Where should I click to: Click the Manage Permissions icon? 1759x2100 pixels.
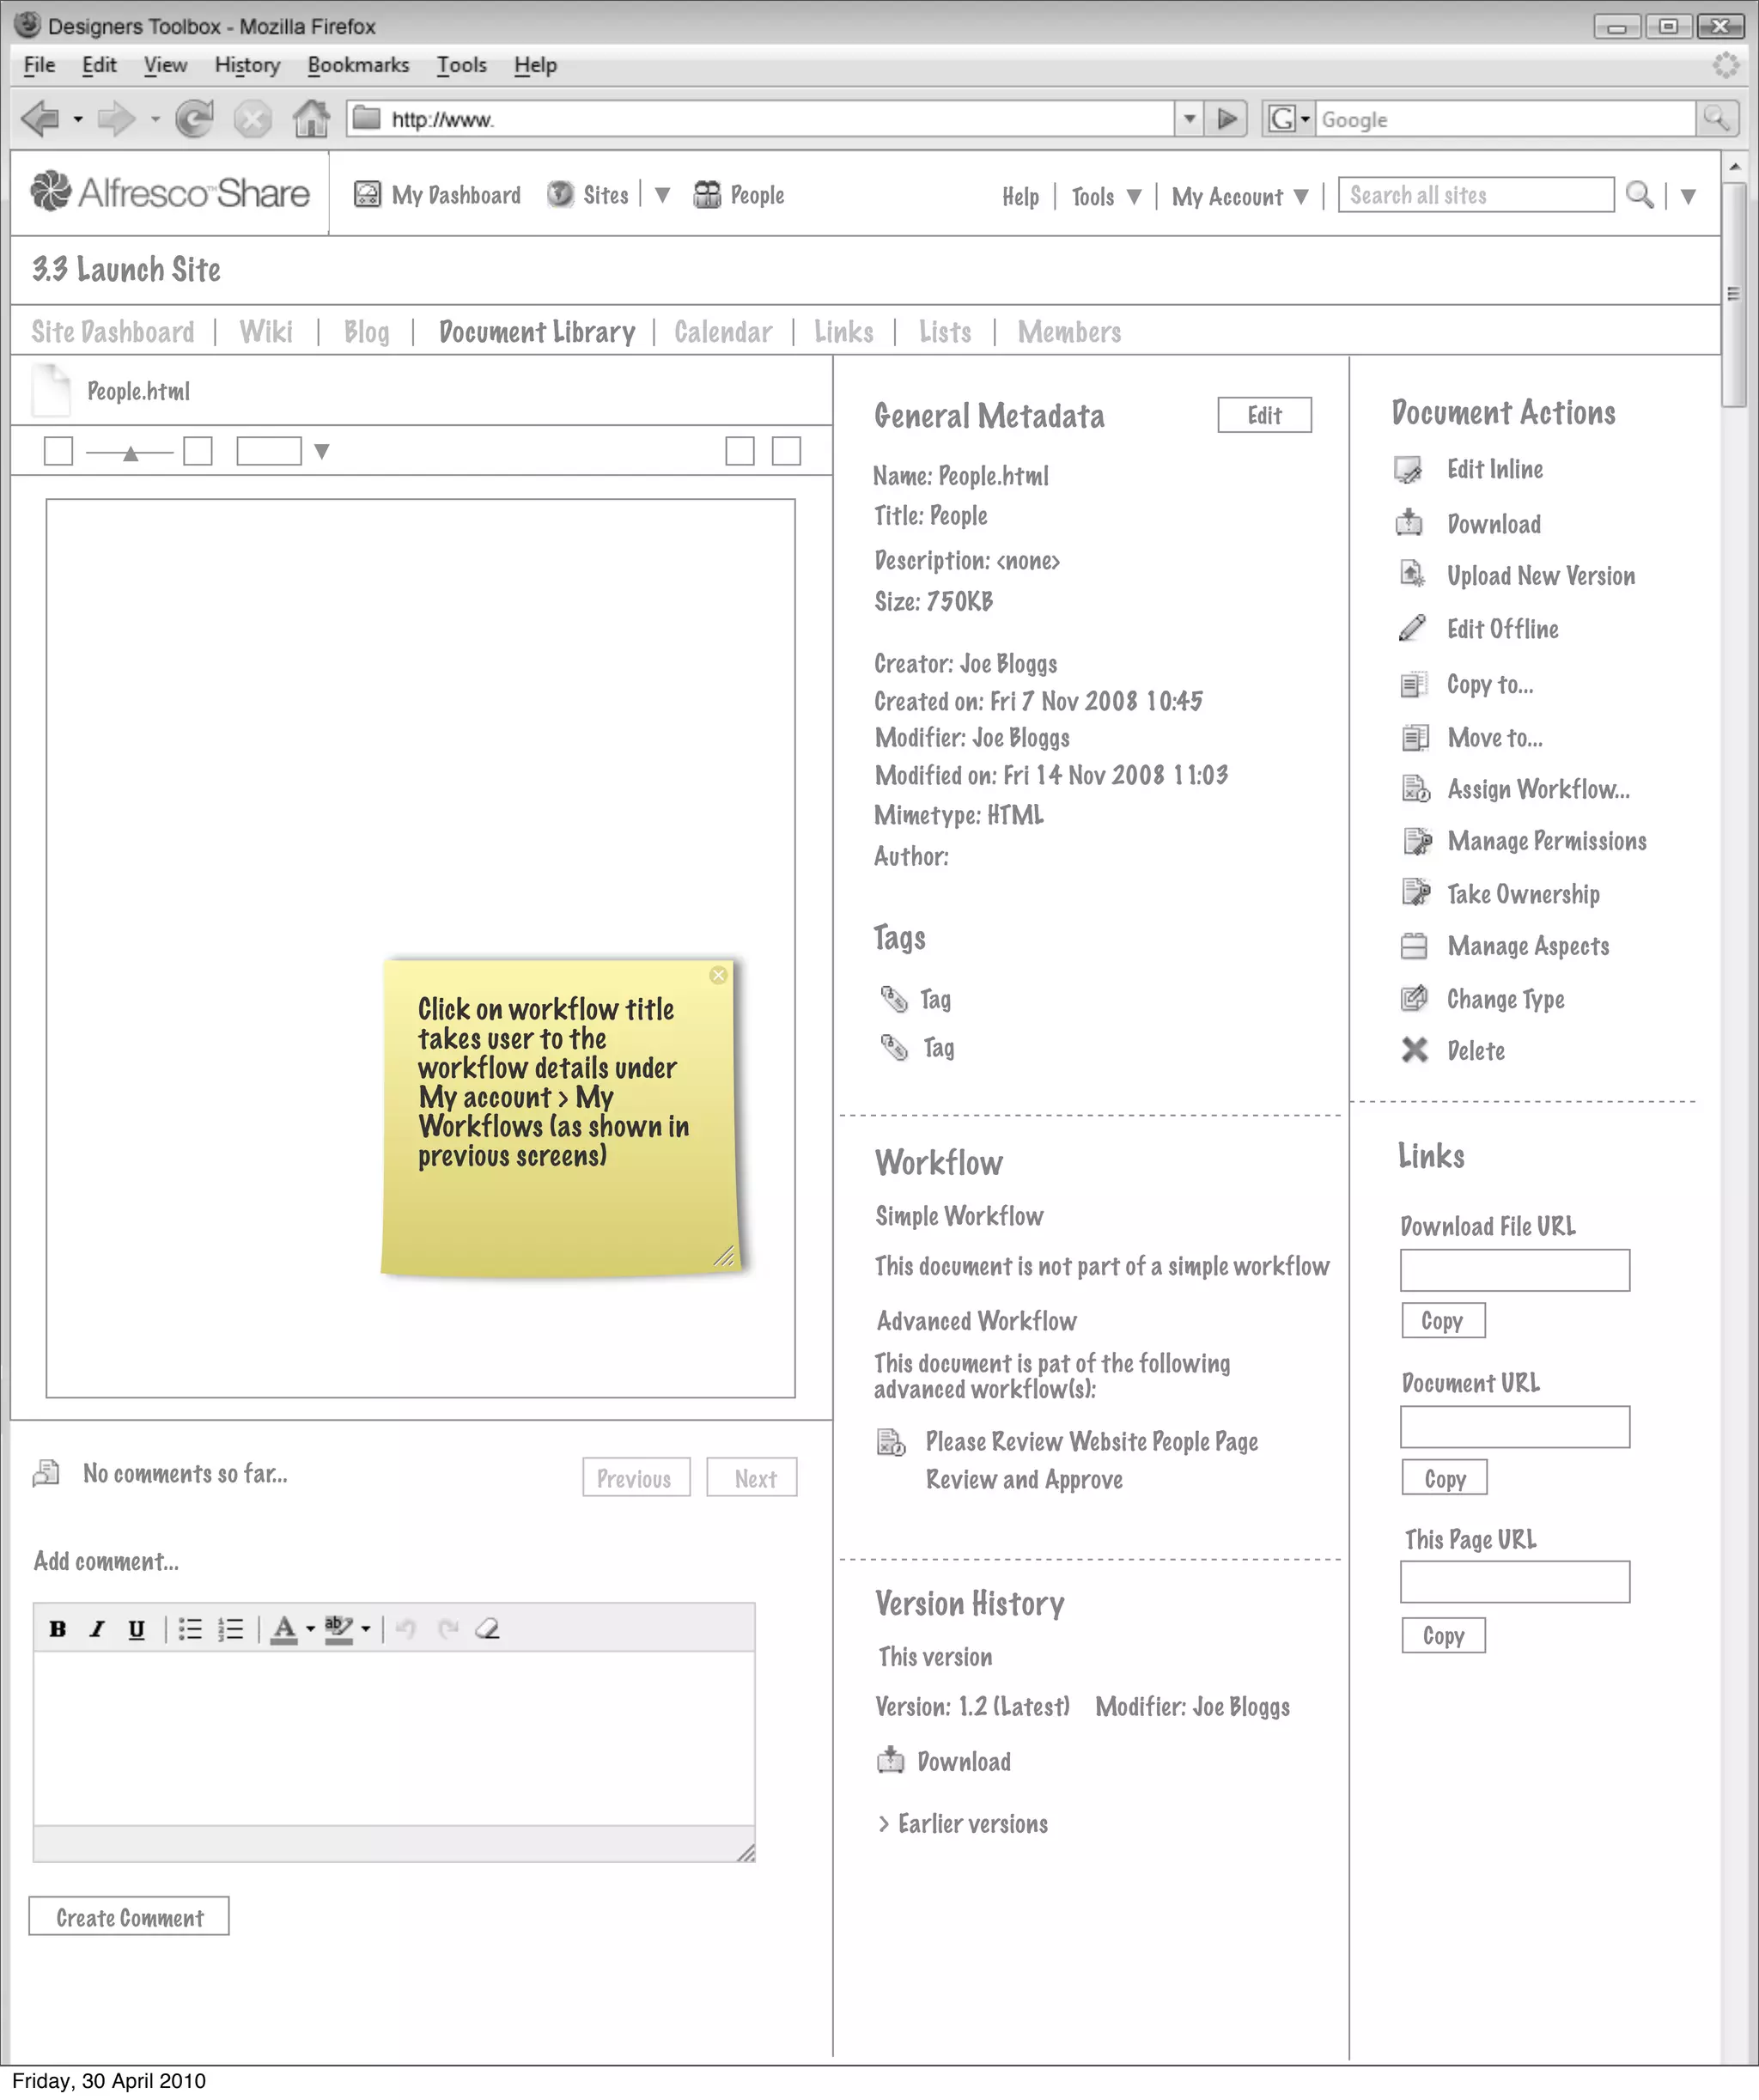tap(1416, 841)
